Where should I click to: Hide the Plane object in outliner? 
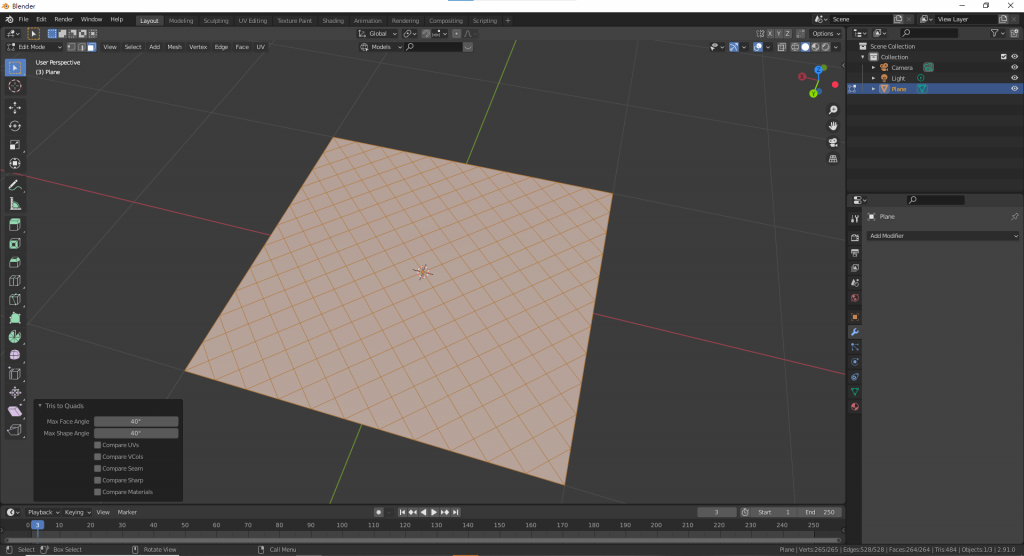click(x=1014, y=89)
